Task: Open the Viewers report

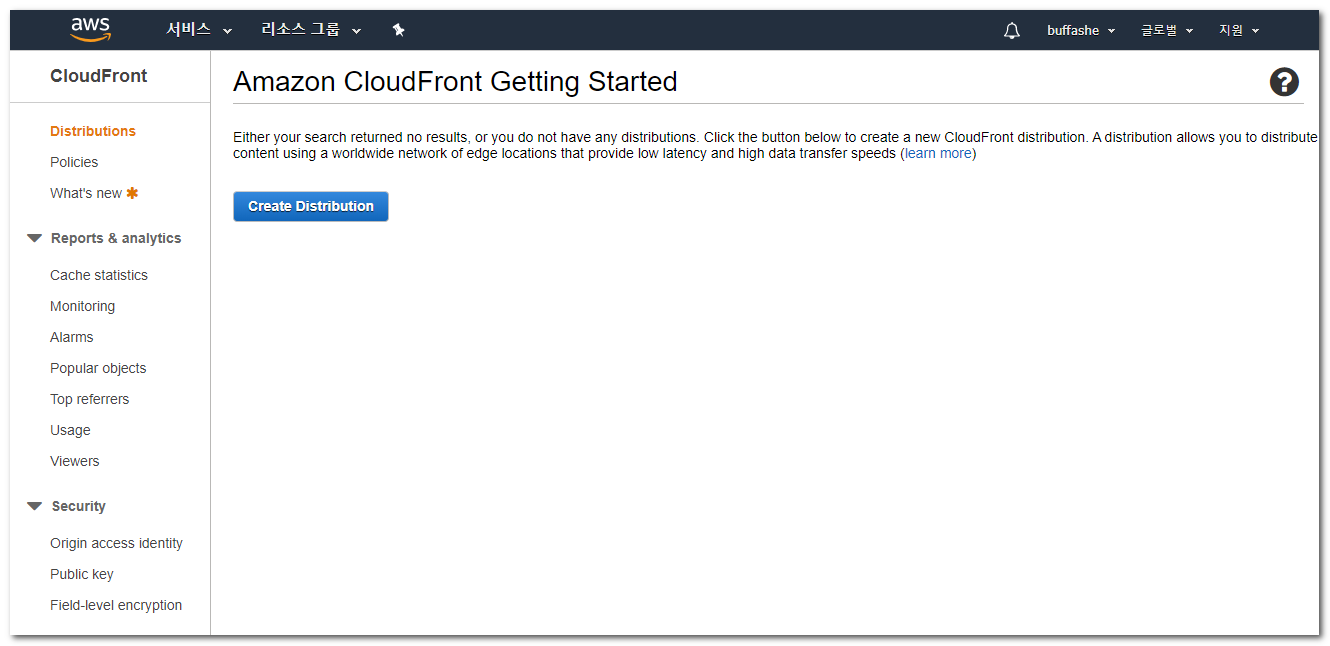Action: tap(75, 461)
